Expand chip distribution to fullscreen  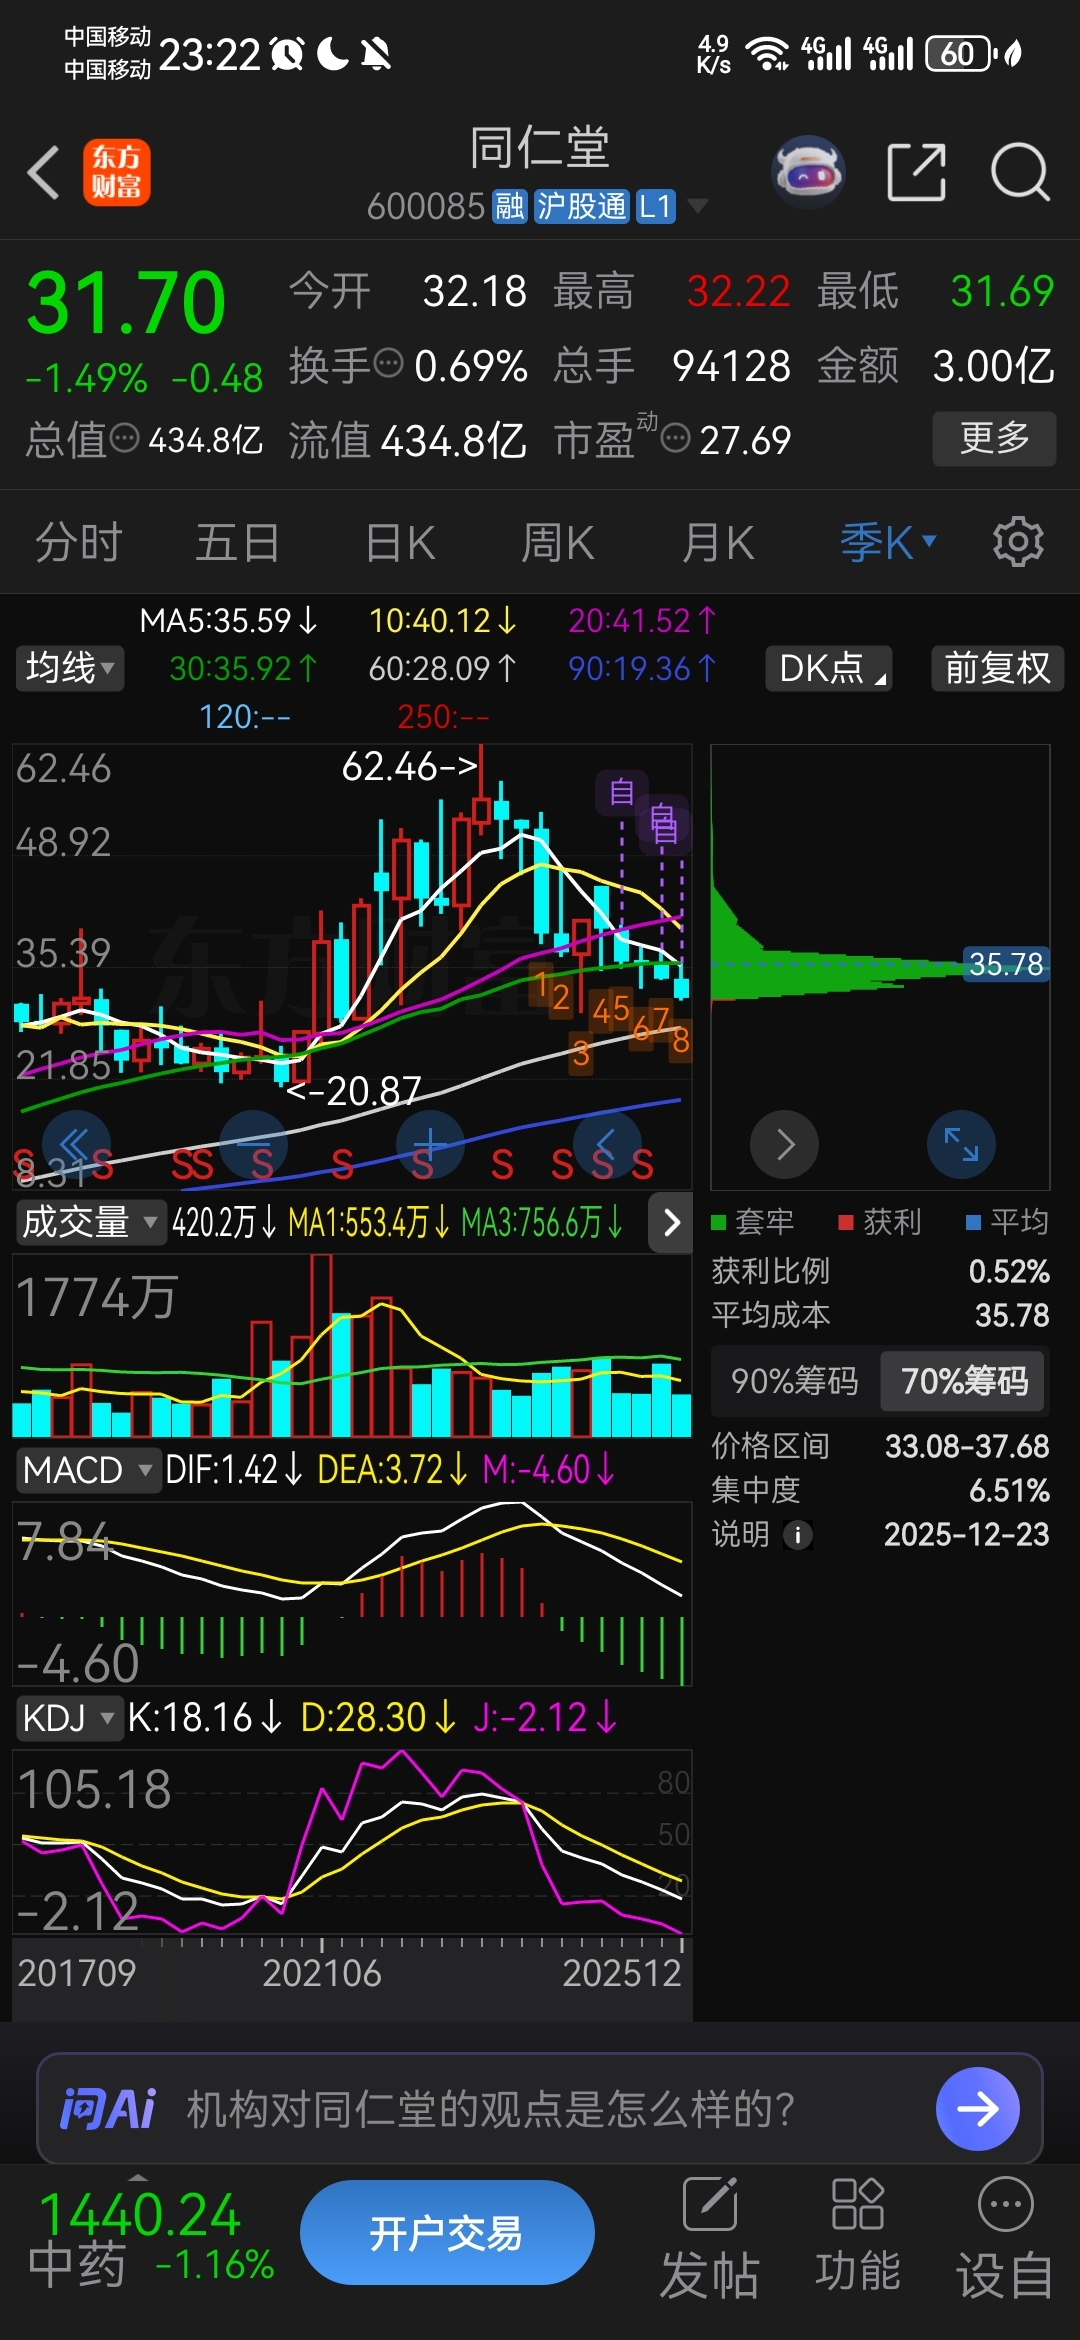[x=961, y=1144]
